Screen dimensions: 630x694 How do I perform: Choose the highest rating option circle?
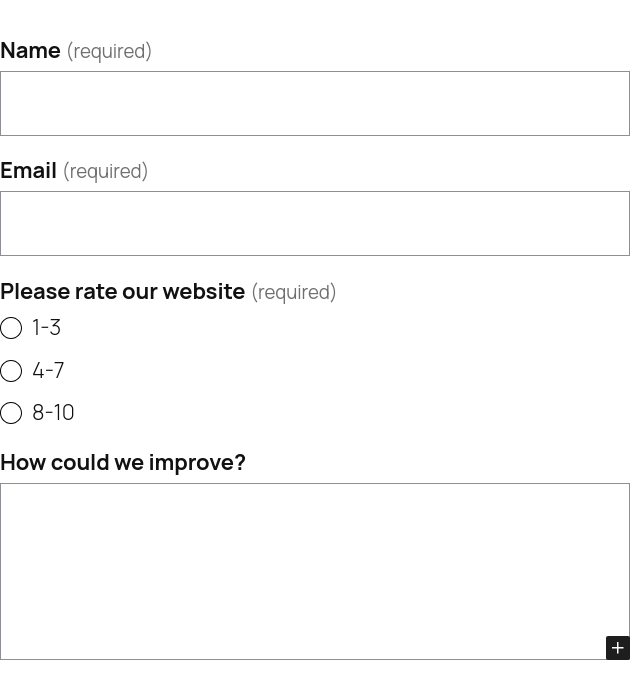[x=11, y=413]
